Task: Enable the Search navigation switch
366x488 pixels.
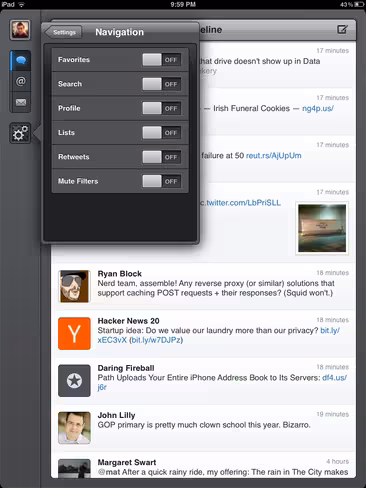Action: click(162, 84)
